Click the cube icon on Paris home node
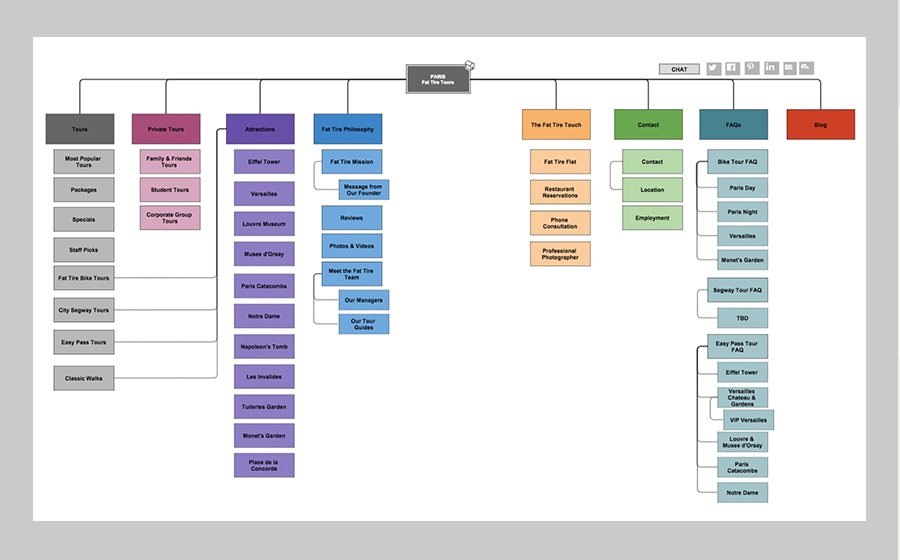The width and height of the screenshot is (900, 560). [x=470, y=65]
